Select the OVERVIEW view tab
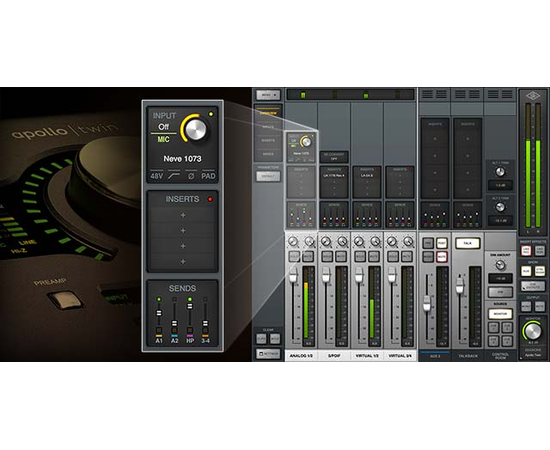This screenshot has width=550, height=450. coord(268,113)
